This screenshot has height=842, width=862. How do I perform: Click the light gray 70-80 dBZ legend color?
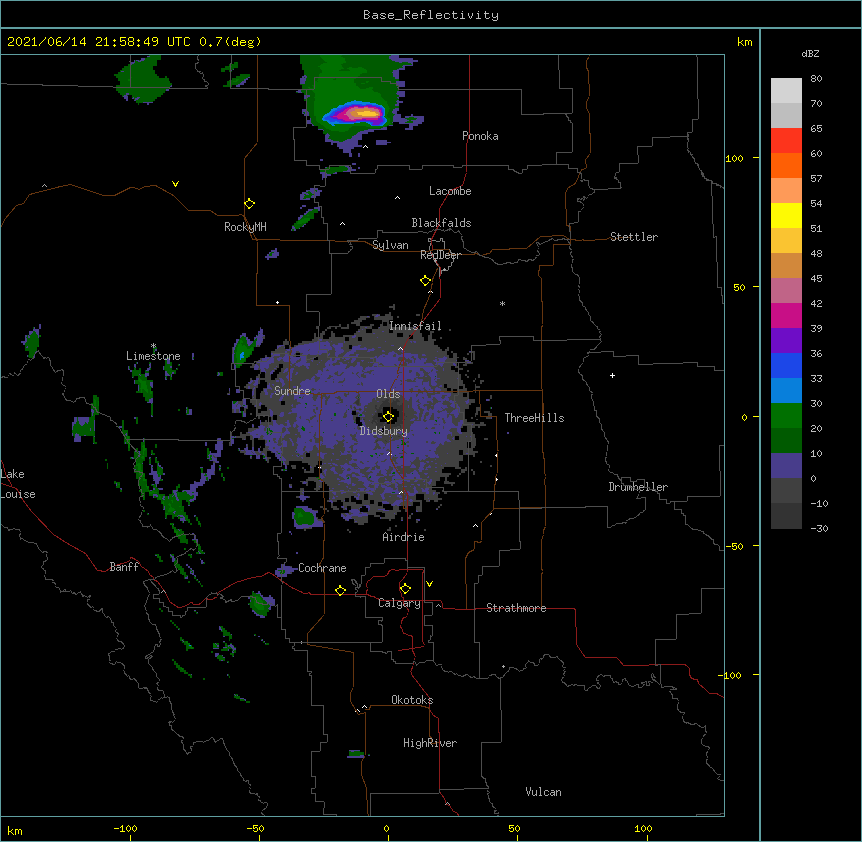[786, 91]
